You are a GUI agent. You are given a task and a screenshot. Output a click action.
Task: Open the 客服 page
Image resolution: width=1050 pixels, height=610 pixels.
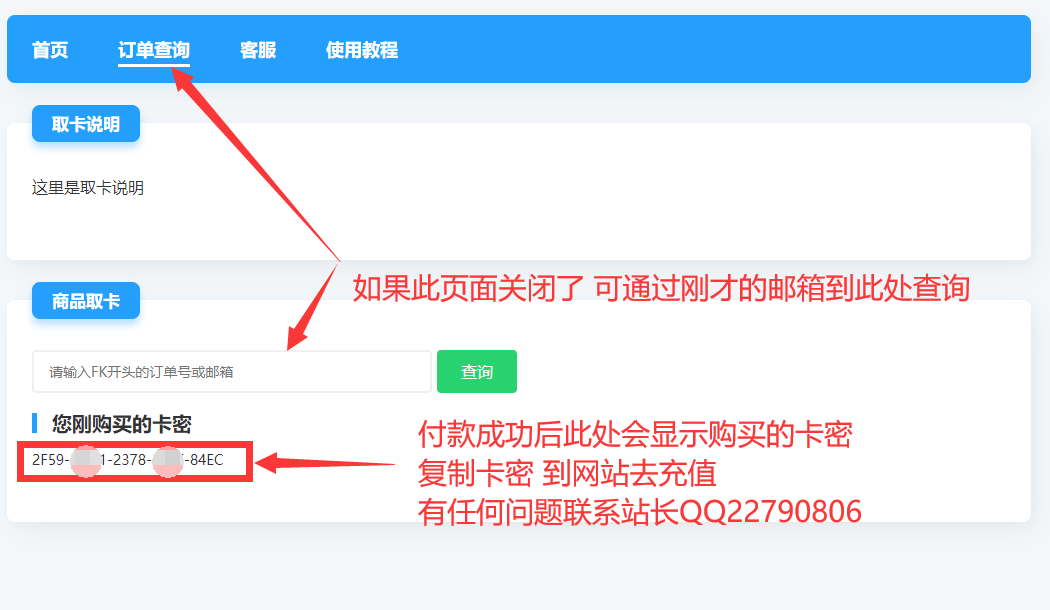(x=258, y=50)
